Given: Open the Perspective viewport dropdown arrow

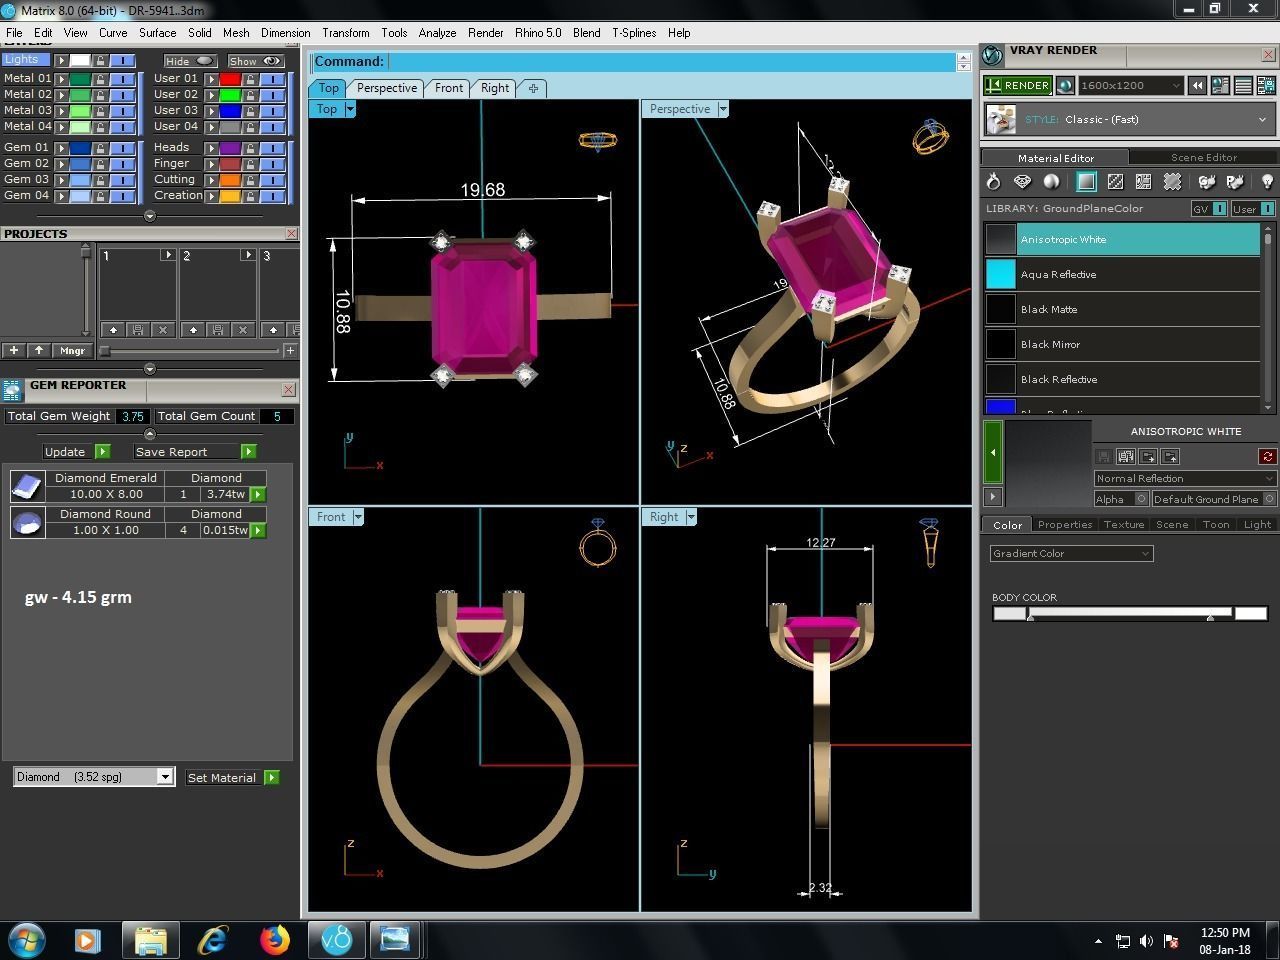Looking at the screenshot, I should pyautogui.click(x=723, y=109).
